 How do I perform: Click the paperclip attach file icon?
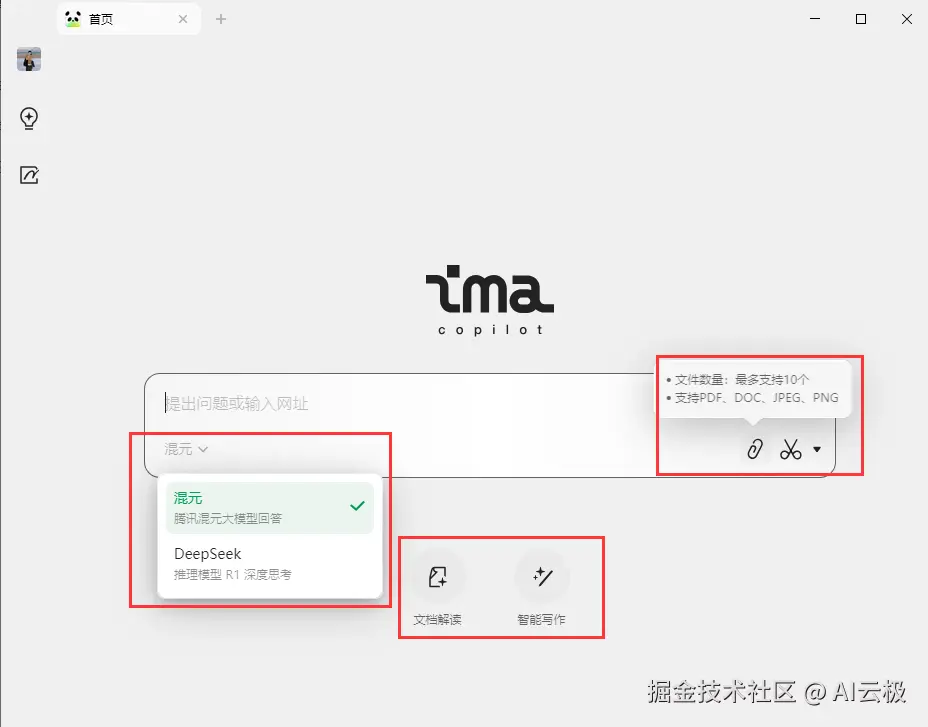point(755,449)
